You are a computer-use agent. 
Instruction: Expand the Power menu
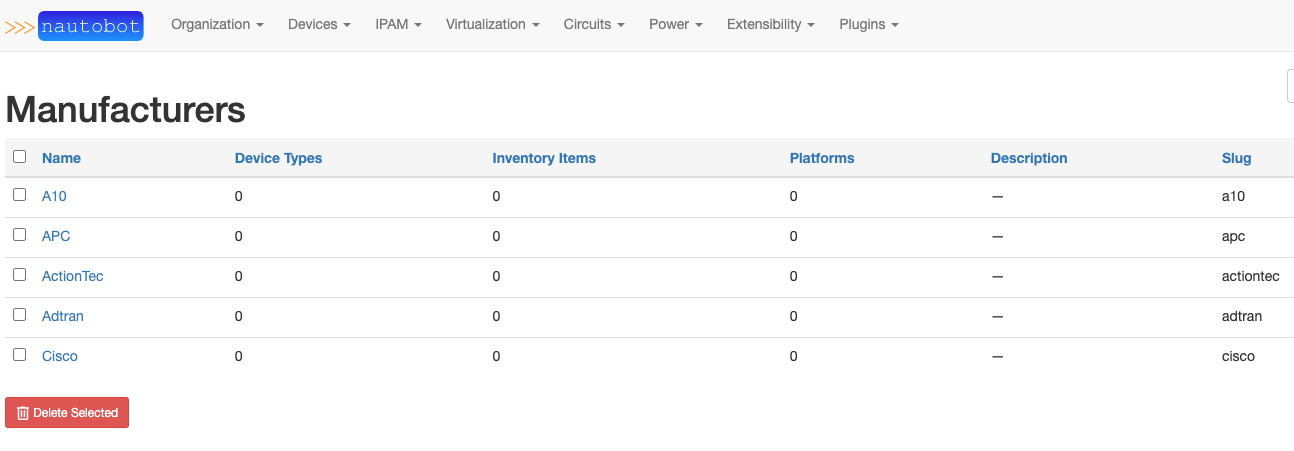(x=675, y=24)
